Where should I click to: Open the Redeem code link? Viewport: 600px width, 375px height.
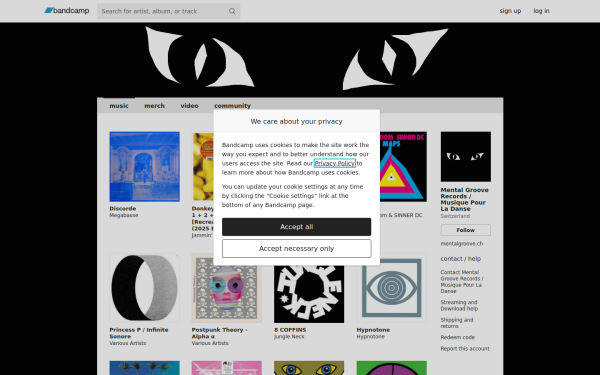click(457, 338)
